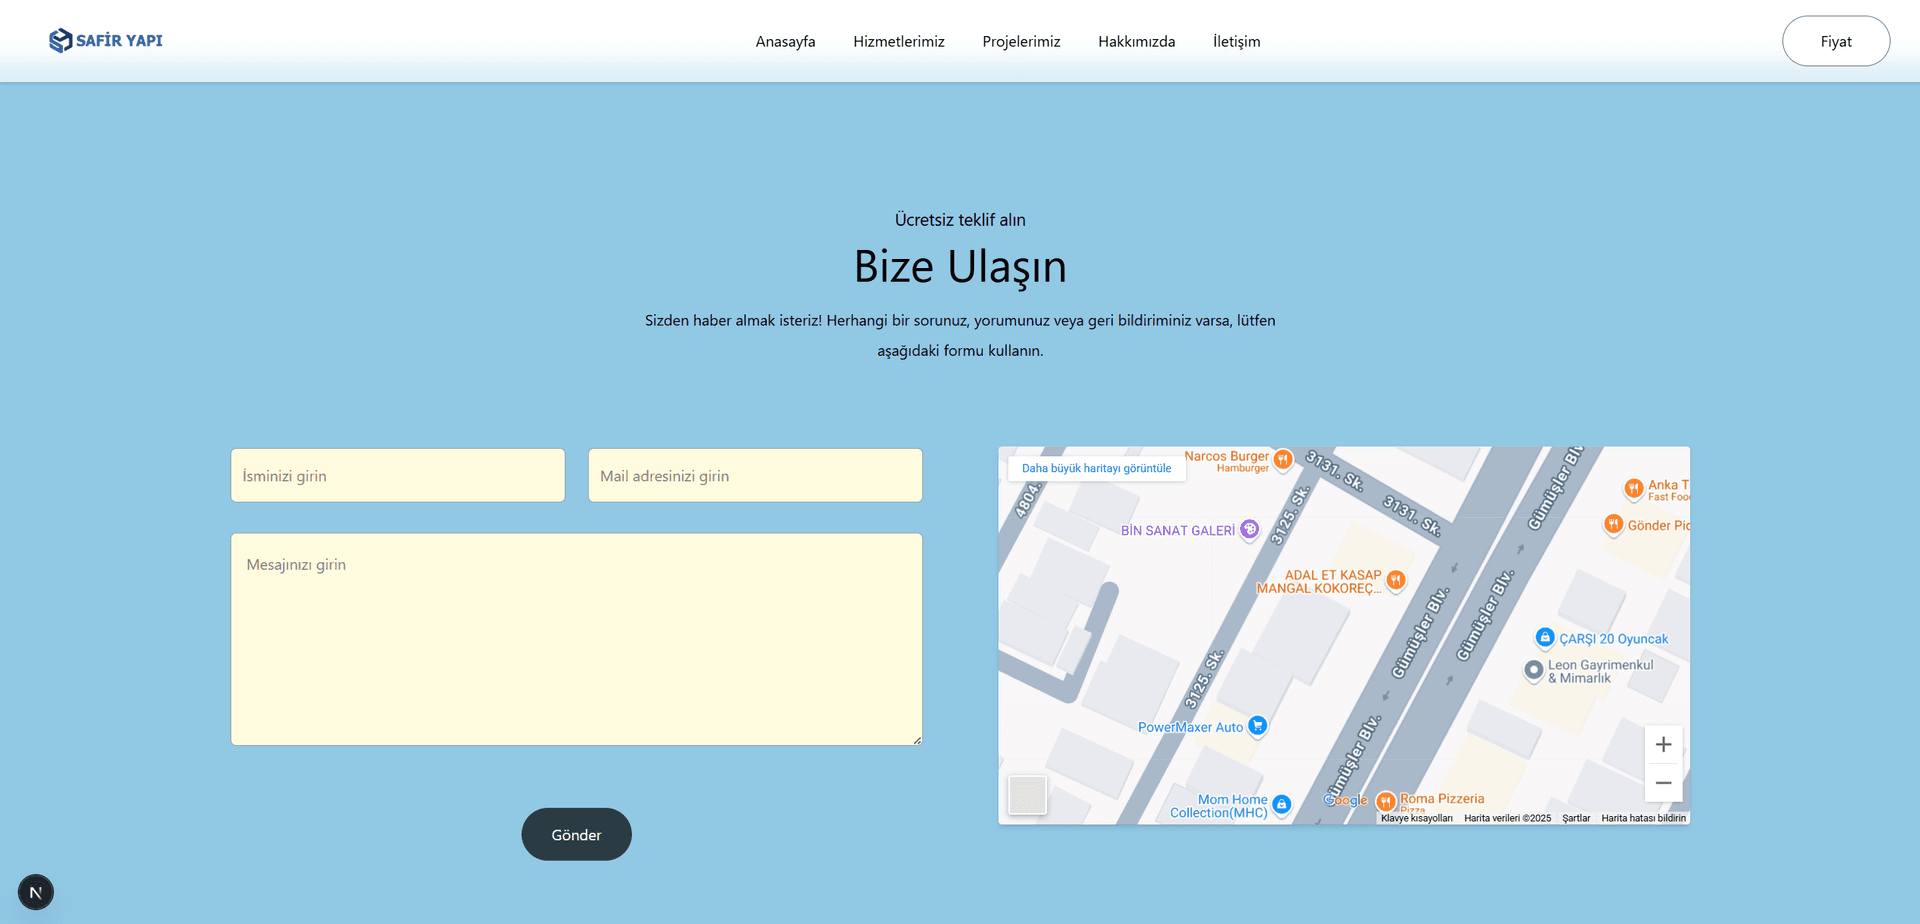Click the Leon Gayrimenkul & Mimarlık marker
This screenshot has width=1920, height=924.
[x=1533, y=670]
